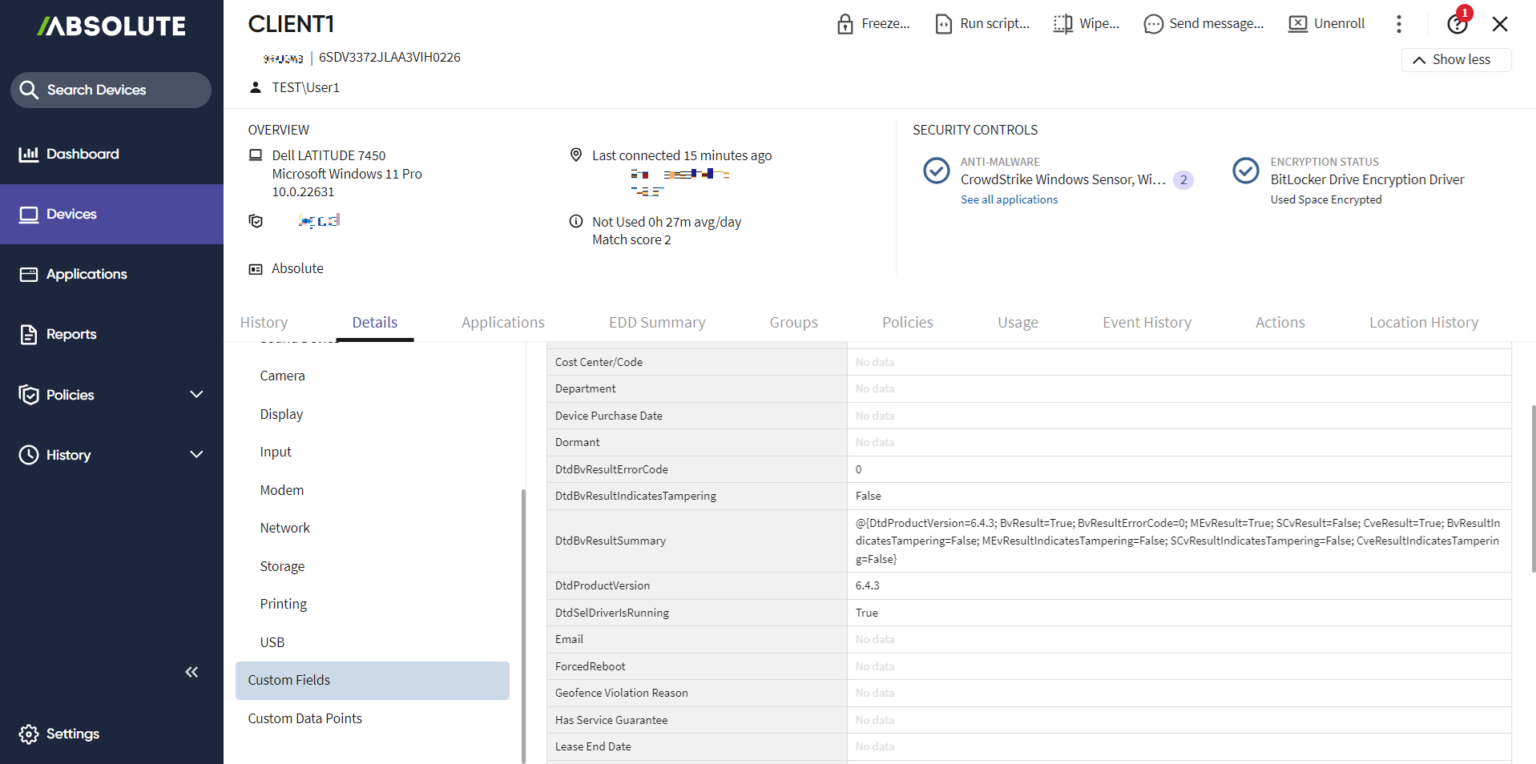The width and height of the screenshot is (1536, 764).
Task: Click the See all applications link
Action: 1009,199
